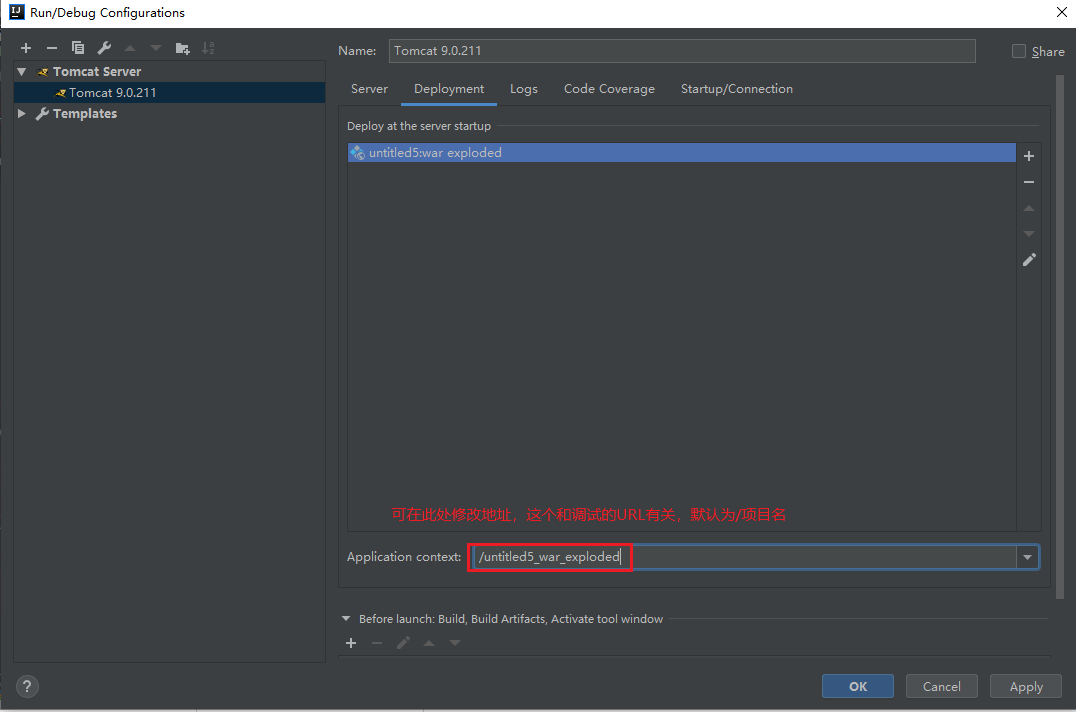1076x712 pixels.
Task: Collapse the Tomcat Server tree node
Action: coord(22,71)
